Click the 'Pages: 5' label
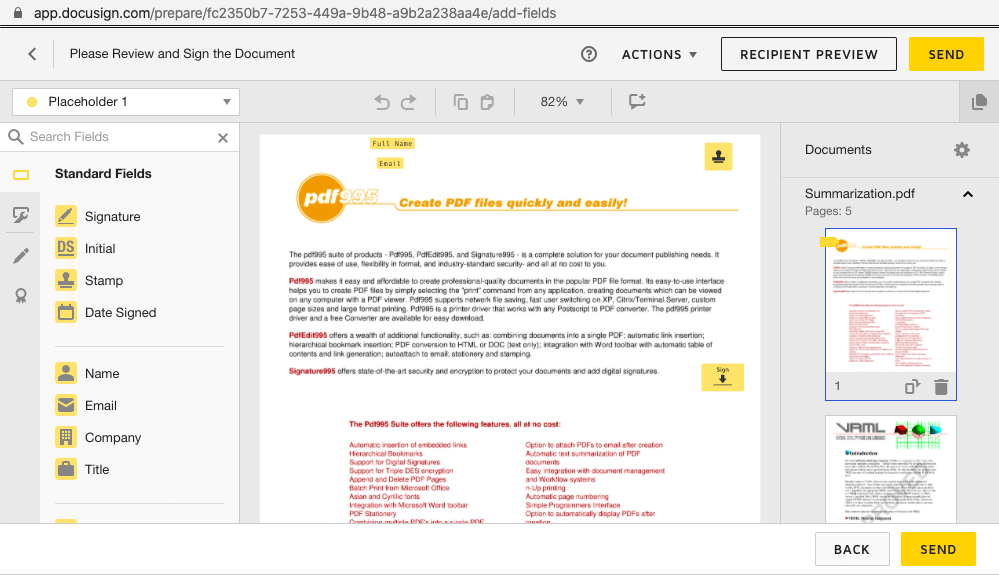 click(x=828, y=211)
